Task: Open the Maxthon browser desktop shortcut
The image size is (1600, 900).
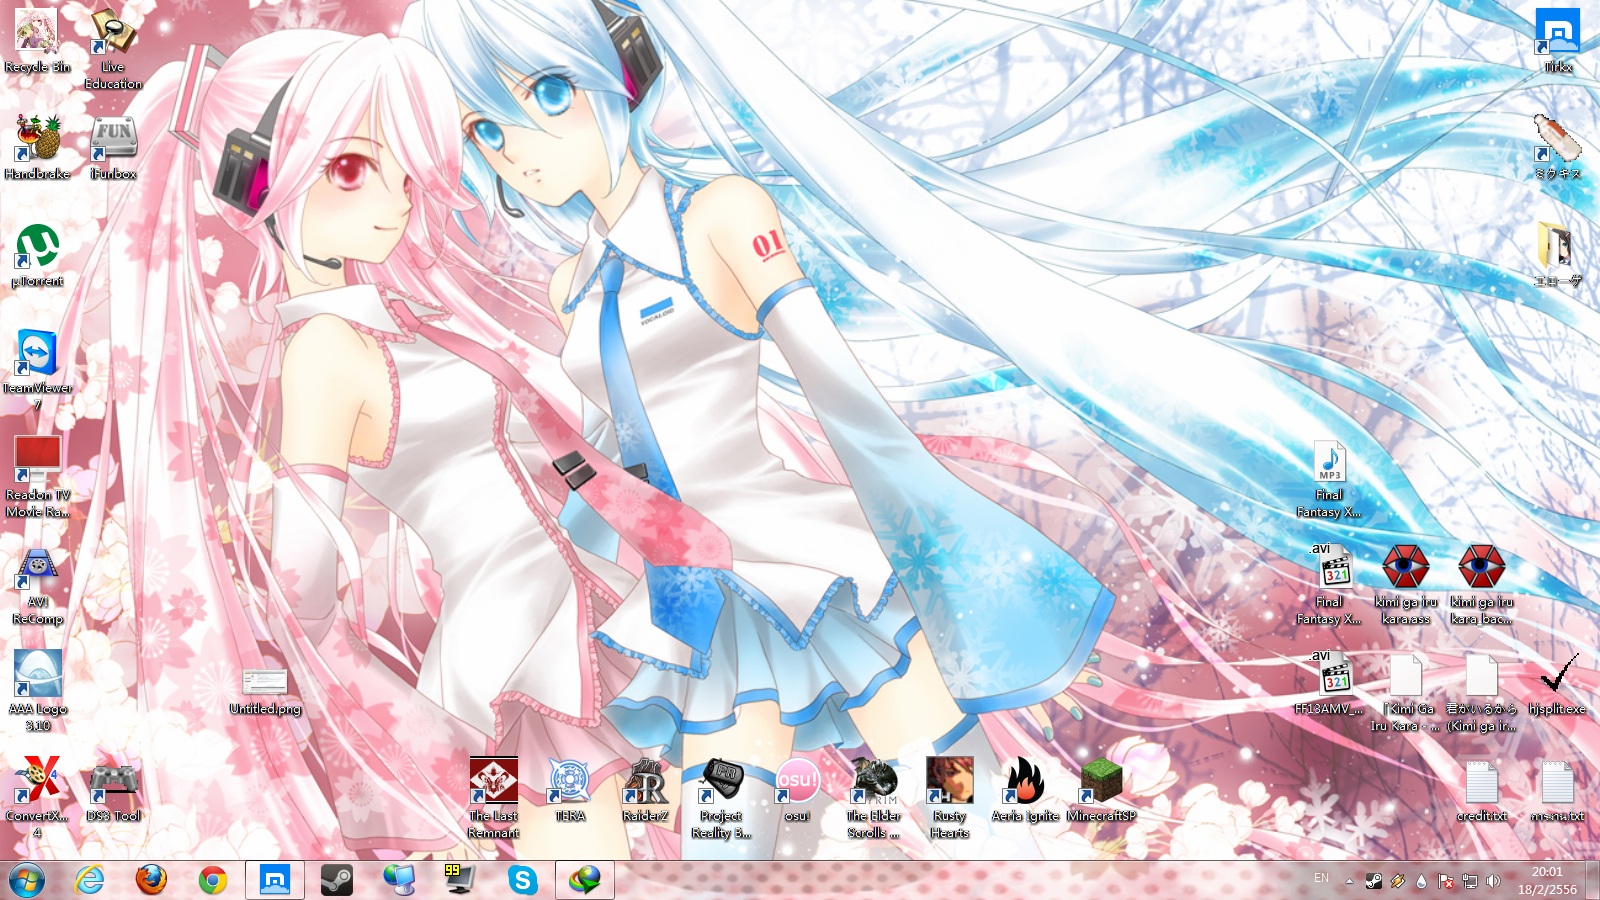Action: click(1557, 42)
